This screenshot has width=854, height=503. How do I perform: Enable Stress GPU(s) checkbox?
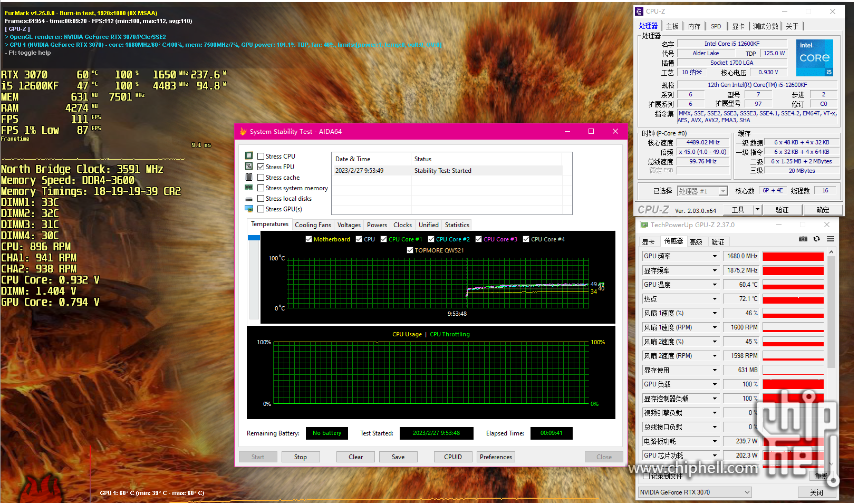(x=260, y=209)
